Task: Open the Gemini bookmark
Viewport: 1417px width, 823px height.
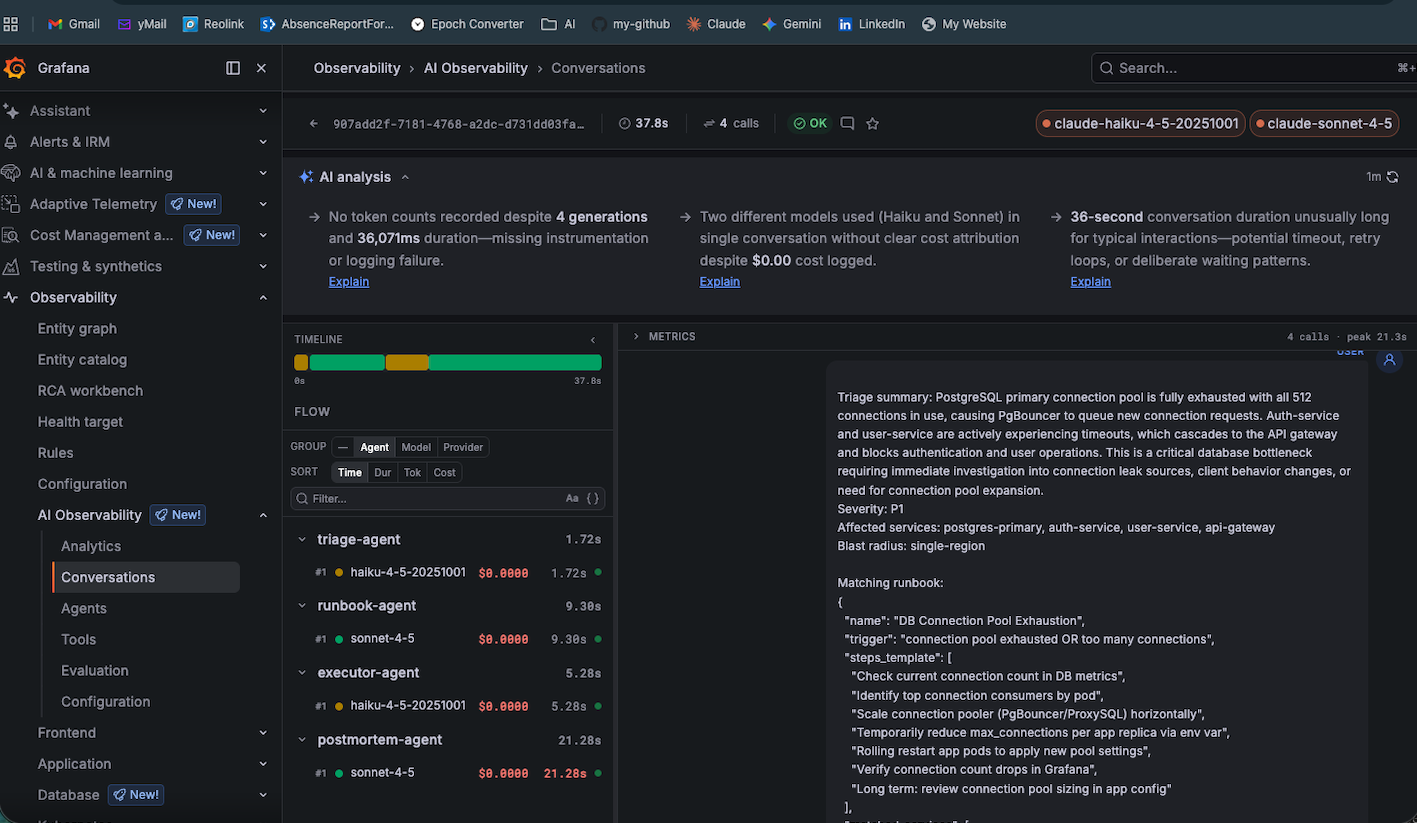Action: tap(792, 24)
